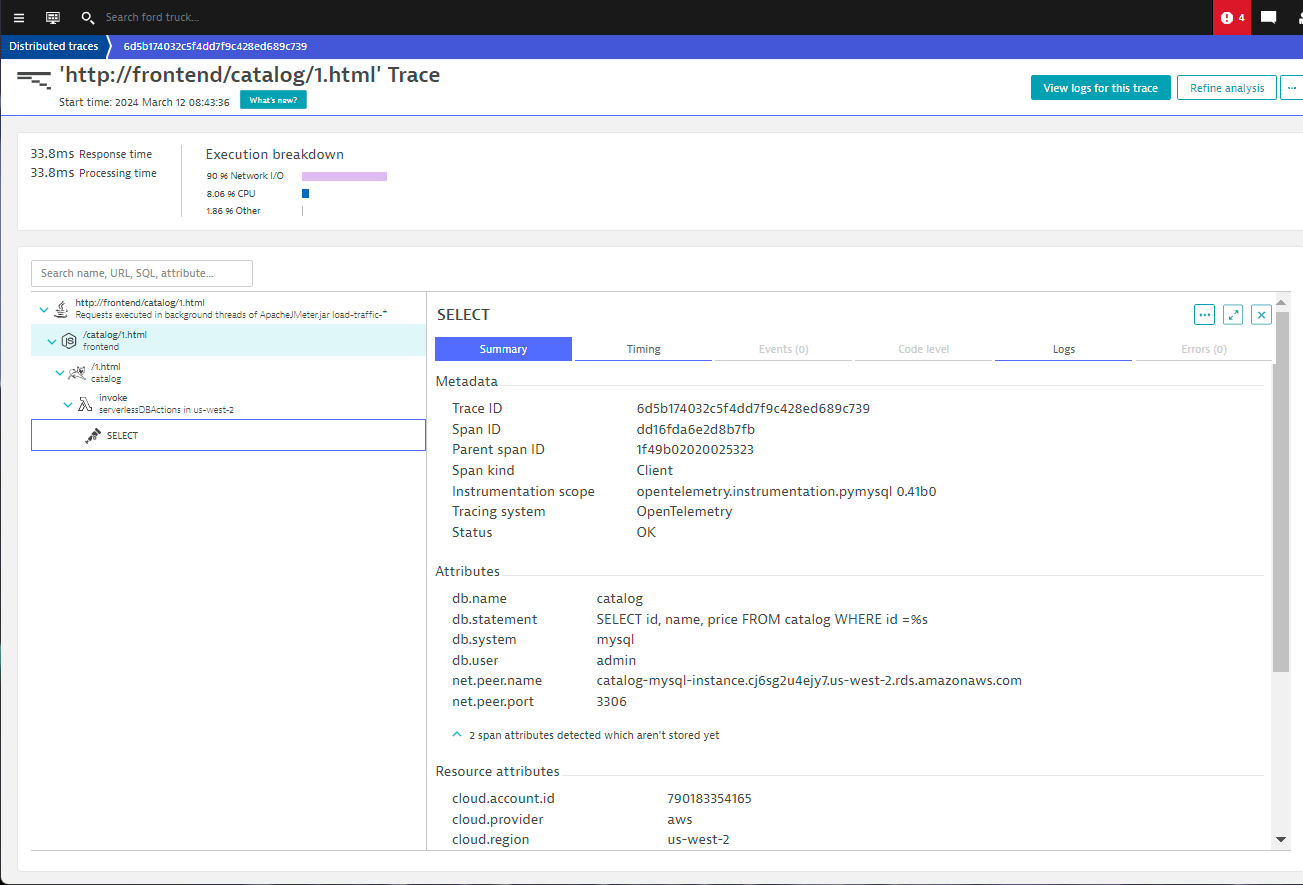This screenshot has height=885, width=1303.
Task: Click the Java icon of root request
Action: click(x=61, y=309)
